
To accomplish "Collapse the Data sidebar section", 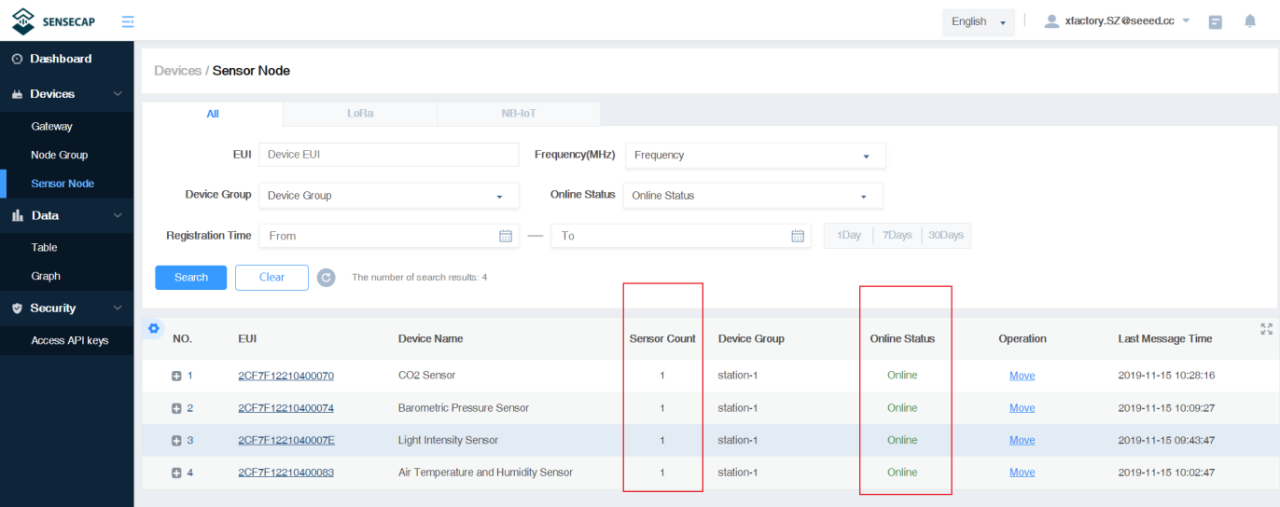I will tap(118, 216).
